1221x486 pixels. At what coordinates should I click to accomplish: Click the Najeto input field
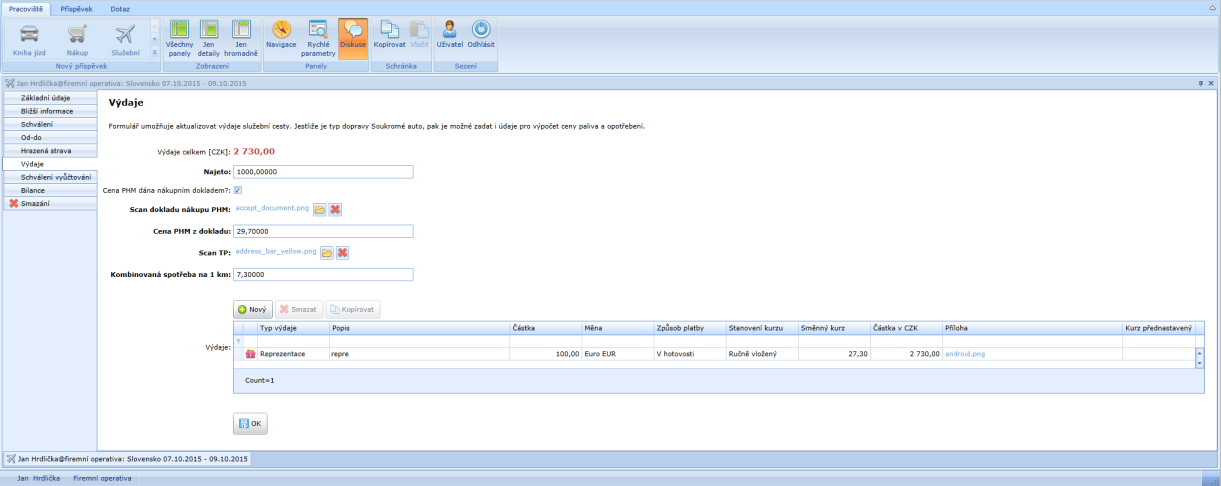click(x=323, y=172)
